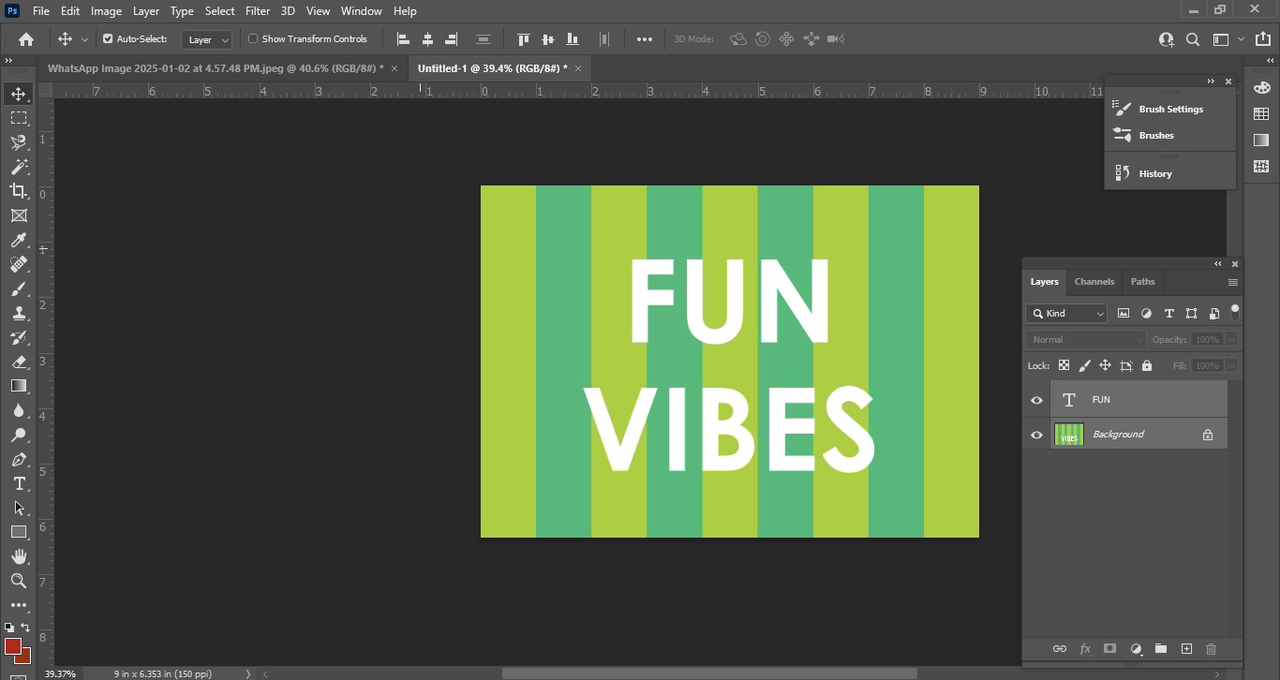The height and width of the screenshot is (680, 1280).
Task: Align right edges in options bar
Action: tap(451, 39)
